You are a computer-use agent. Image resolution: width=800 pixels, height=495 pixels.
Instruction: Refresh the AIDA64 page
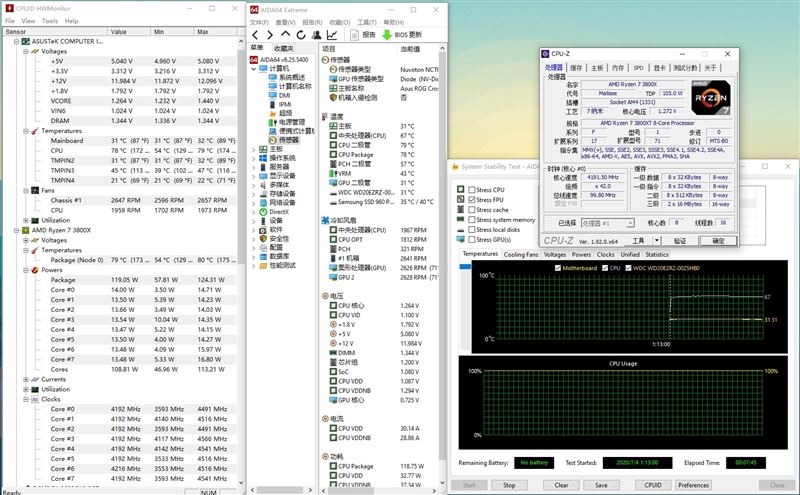coord(301,35)
